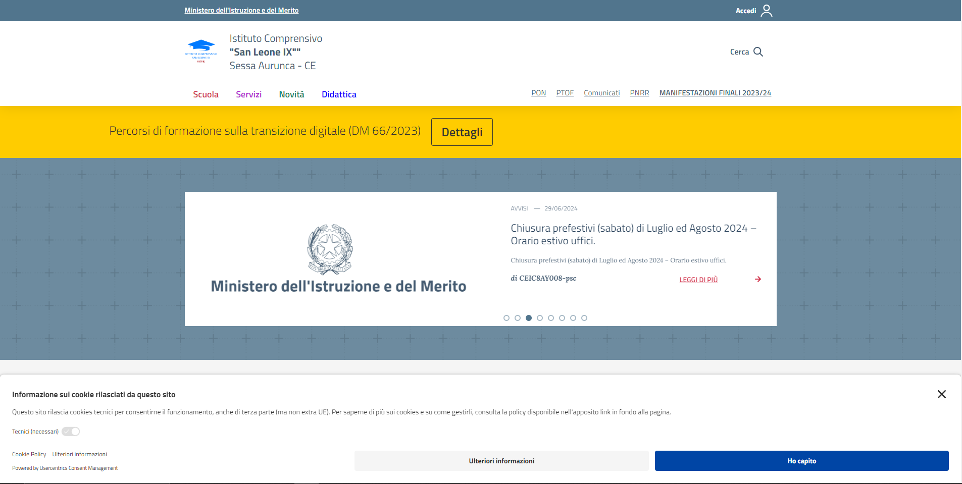The width and height of the screenshot is (962, 484).
Task: Click the Accedi login text
Action: coord(745,11)
